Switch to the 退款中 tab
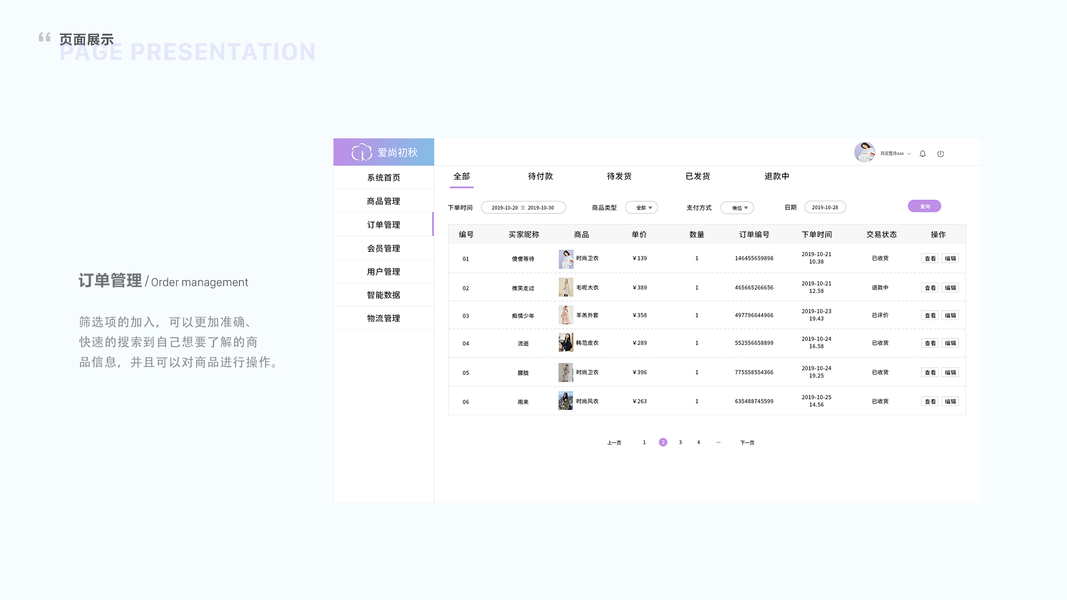This screenshot has height=600, width=1067. click(x=776, y=176)
